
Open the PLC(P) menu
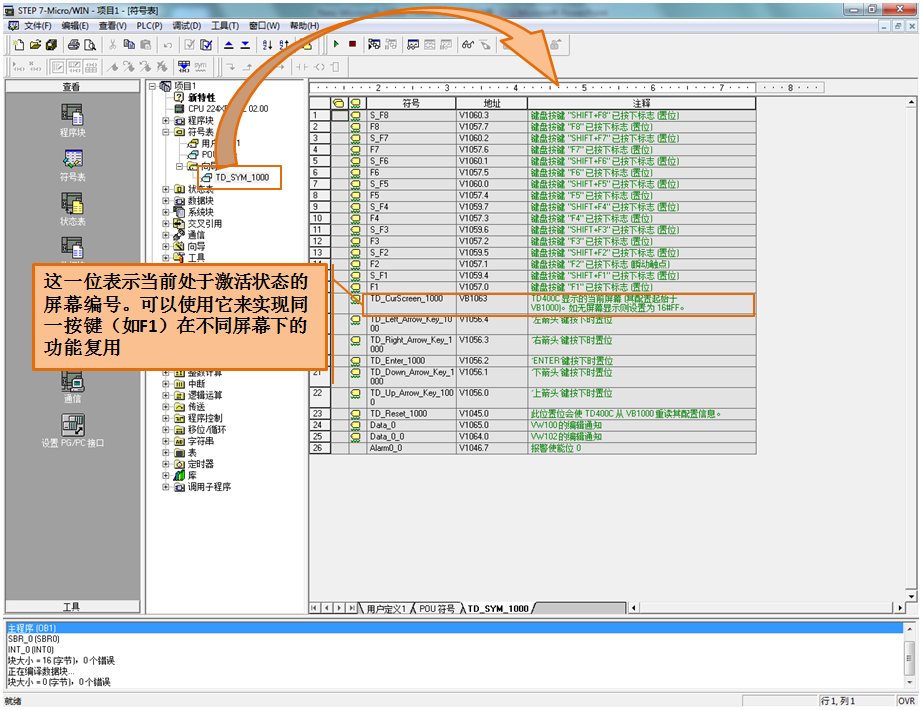pos(149,26)
